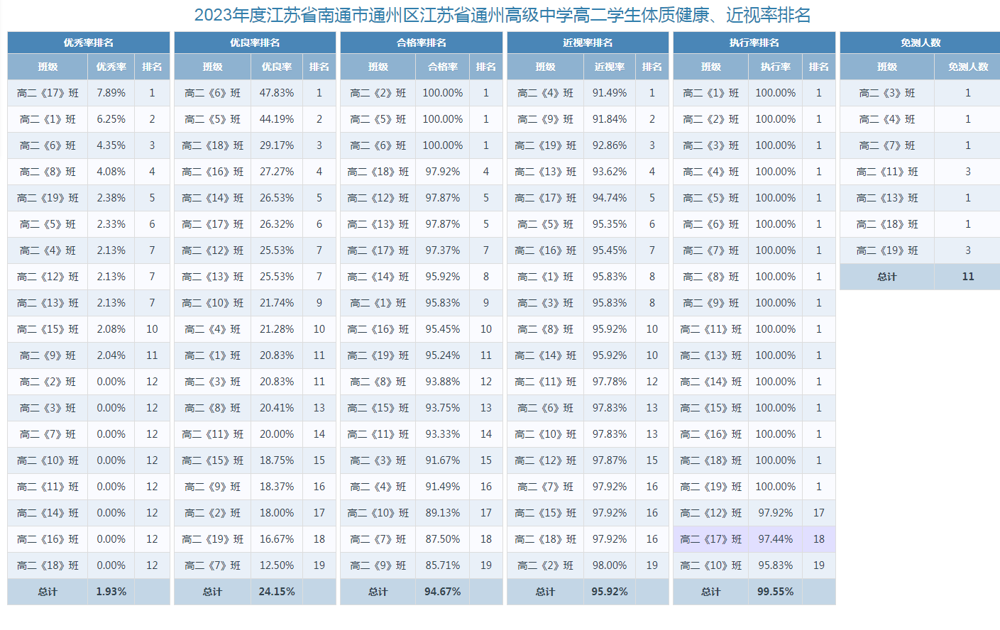The image size is (1000, 630).
Task: Select the 优良率排名 table title bar
Action: click(x=254, y=43)
